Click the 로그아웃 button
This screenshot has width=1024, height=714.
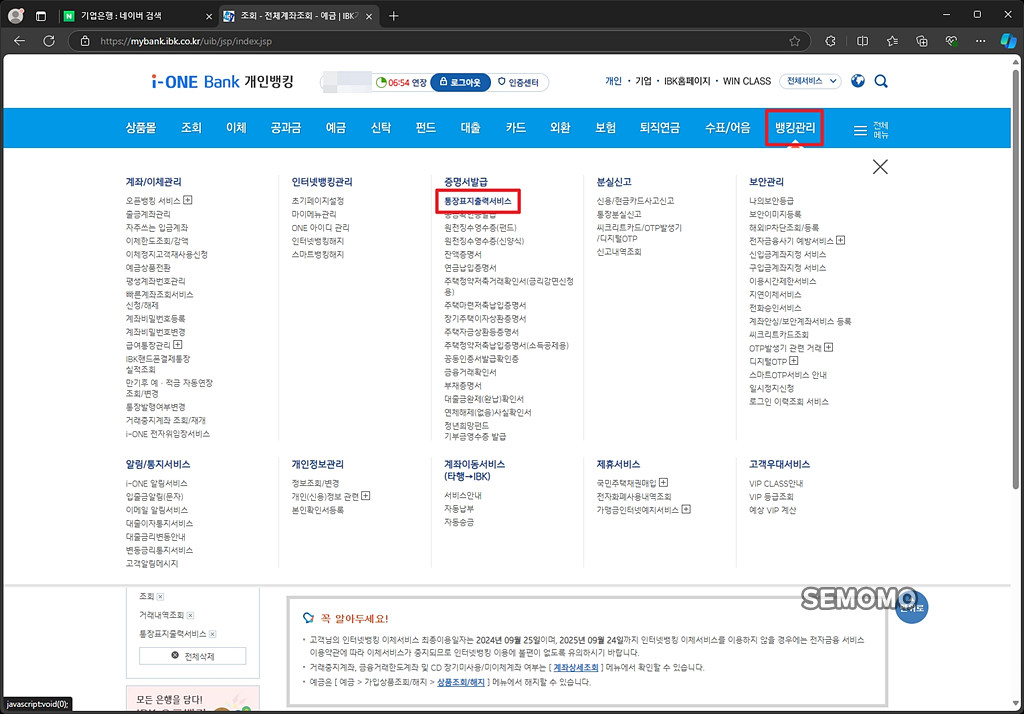(460, 82)
